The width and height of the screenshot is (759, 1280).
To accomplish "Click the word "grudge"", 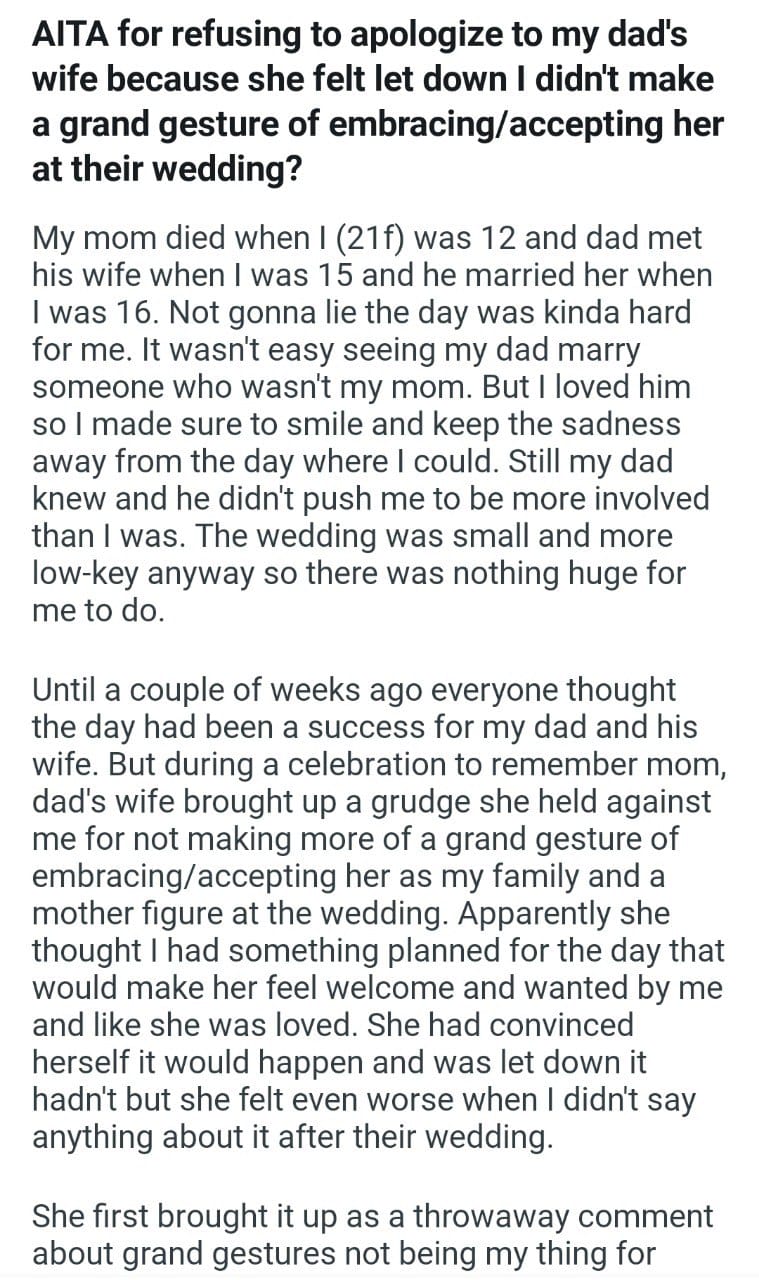I will pos(437,801).
